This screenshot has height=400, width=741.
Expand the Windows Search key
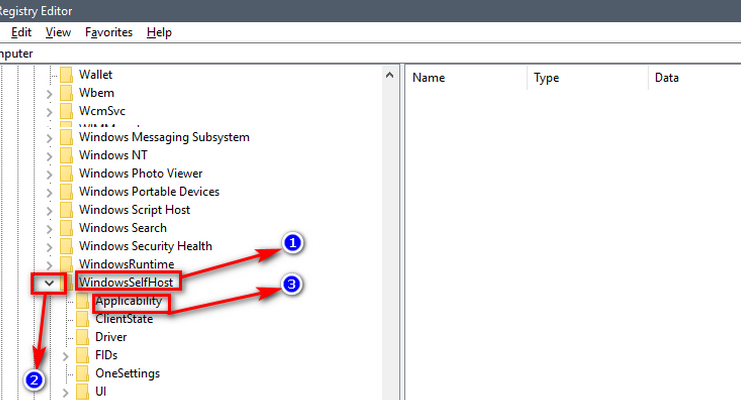point(49,229)
